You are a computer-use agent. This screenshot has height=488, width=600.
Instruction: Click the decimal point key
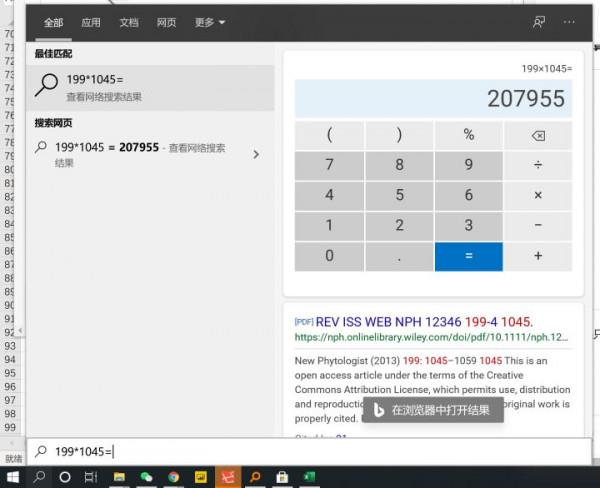(399, 256)
